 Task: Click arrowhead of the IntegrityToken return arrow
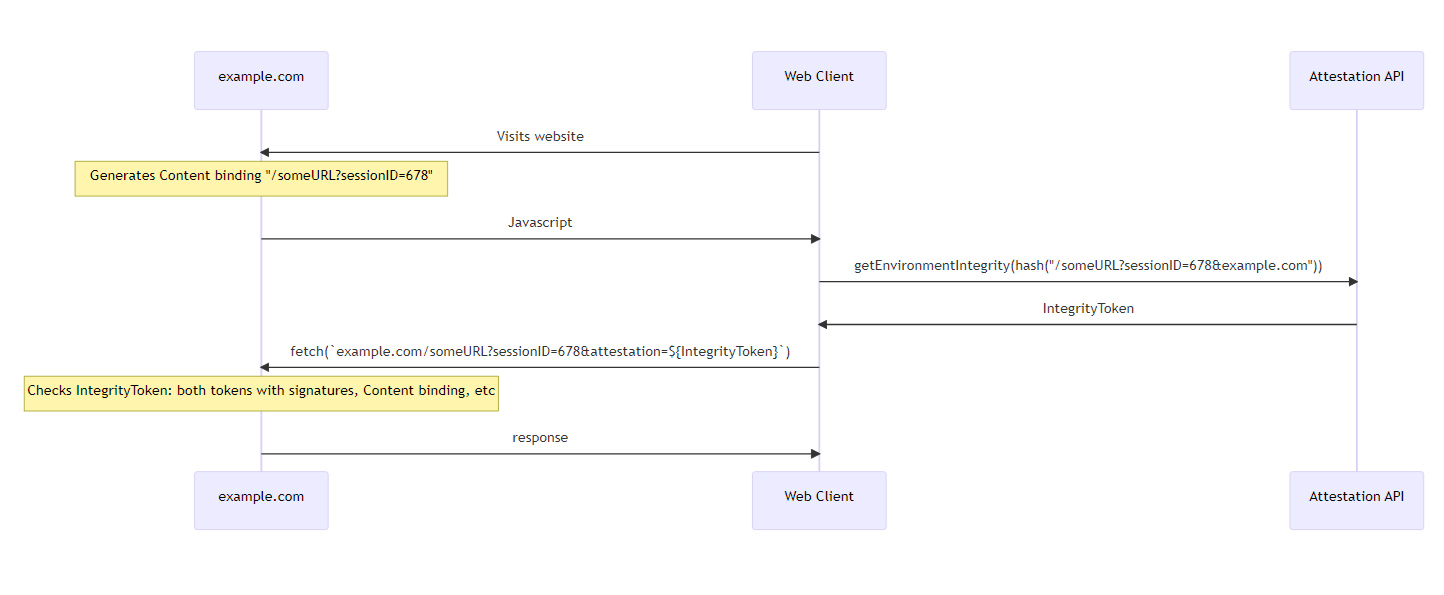click(823, 325)
